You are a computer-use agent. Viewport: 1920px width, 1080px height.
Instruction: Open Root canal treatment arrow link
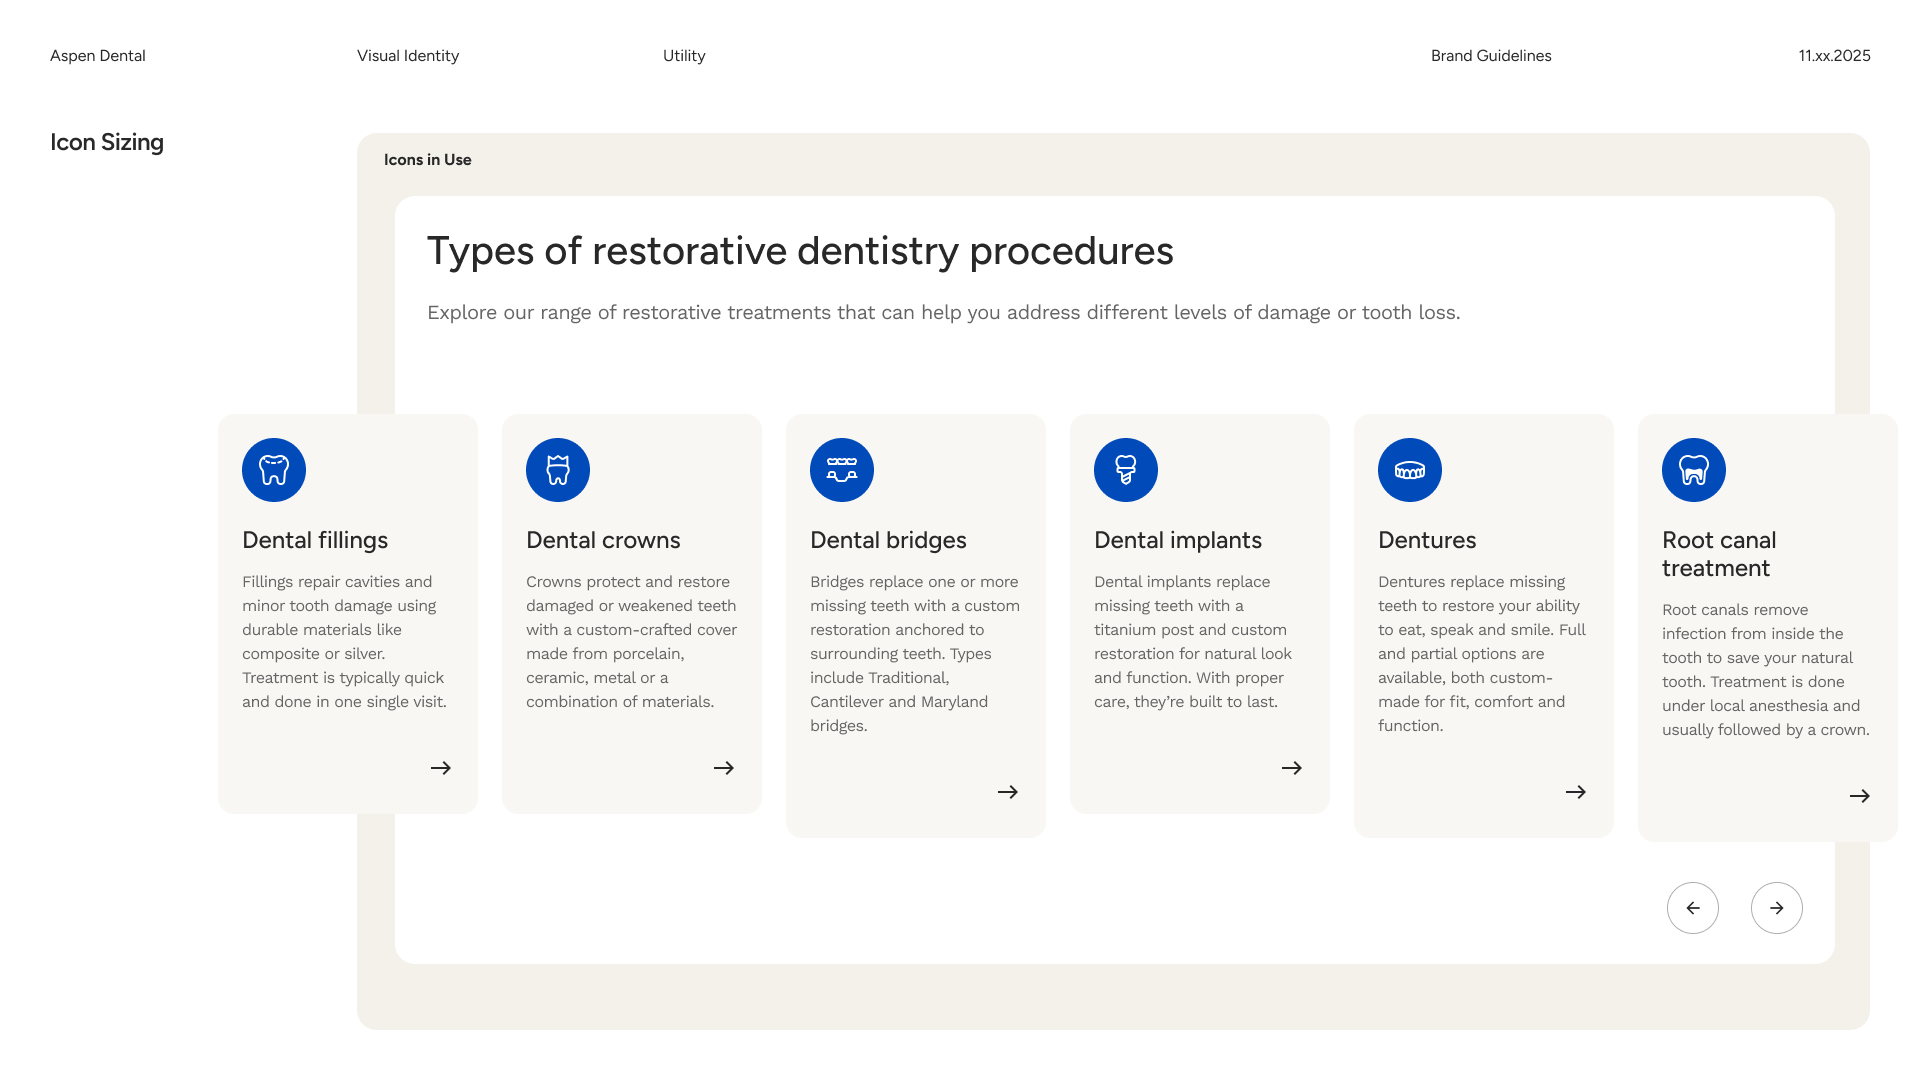pyautogui.click(x=1860, y=796)
